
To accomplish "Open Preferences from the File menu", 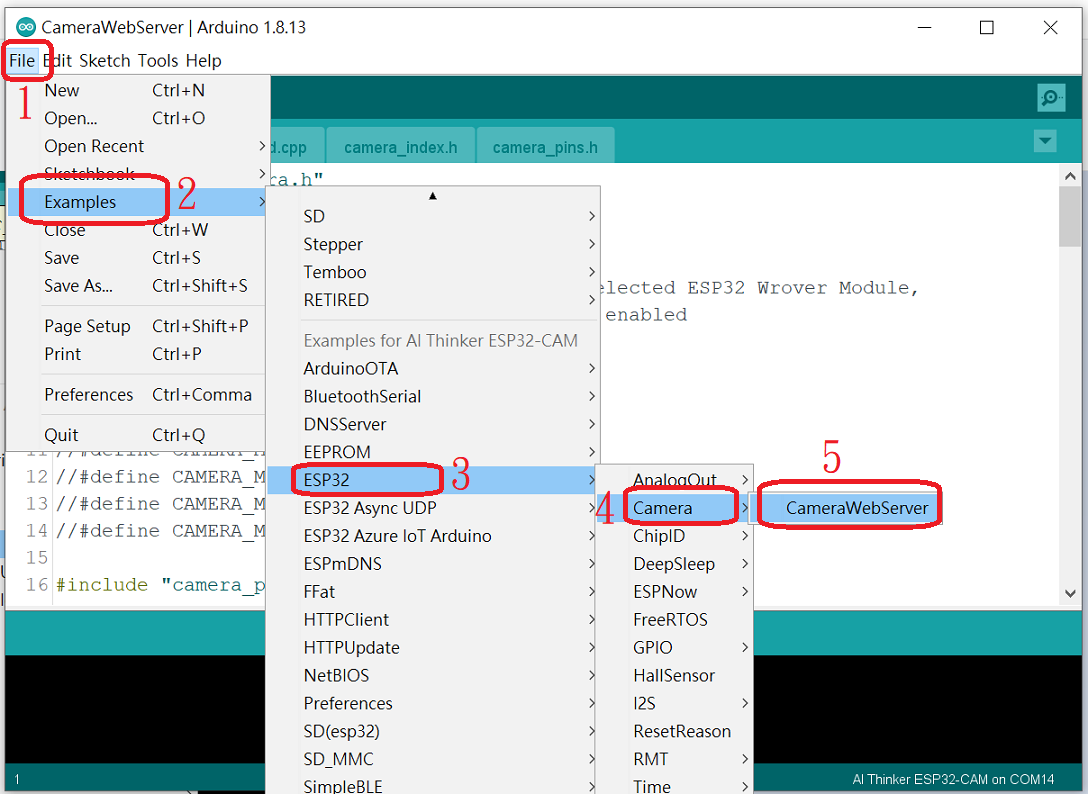I will point(137,394).
